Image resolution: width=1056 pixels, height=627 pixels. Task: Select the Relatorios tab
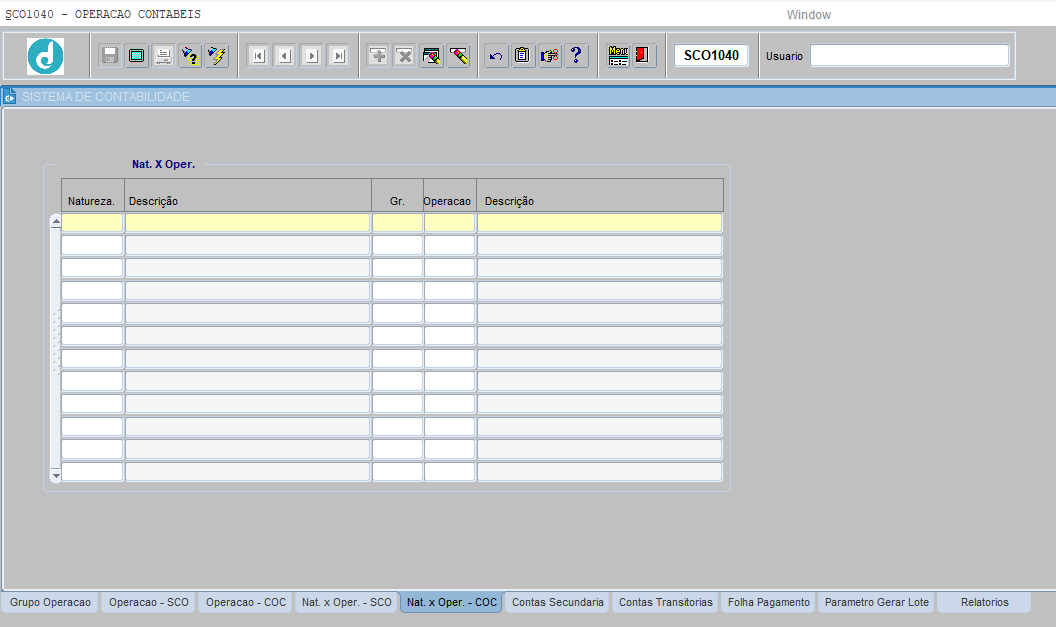coord(983,603)
